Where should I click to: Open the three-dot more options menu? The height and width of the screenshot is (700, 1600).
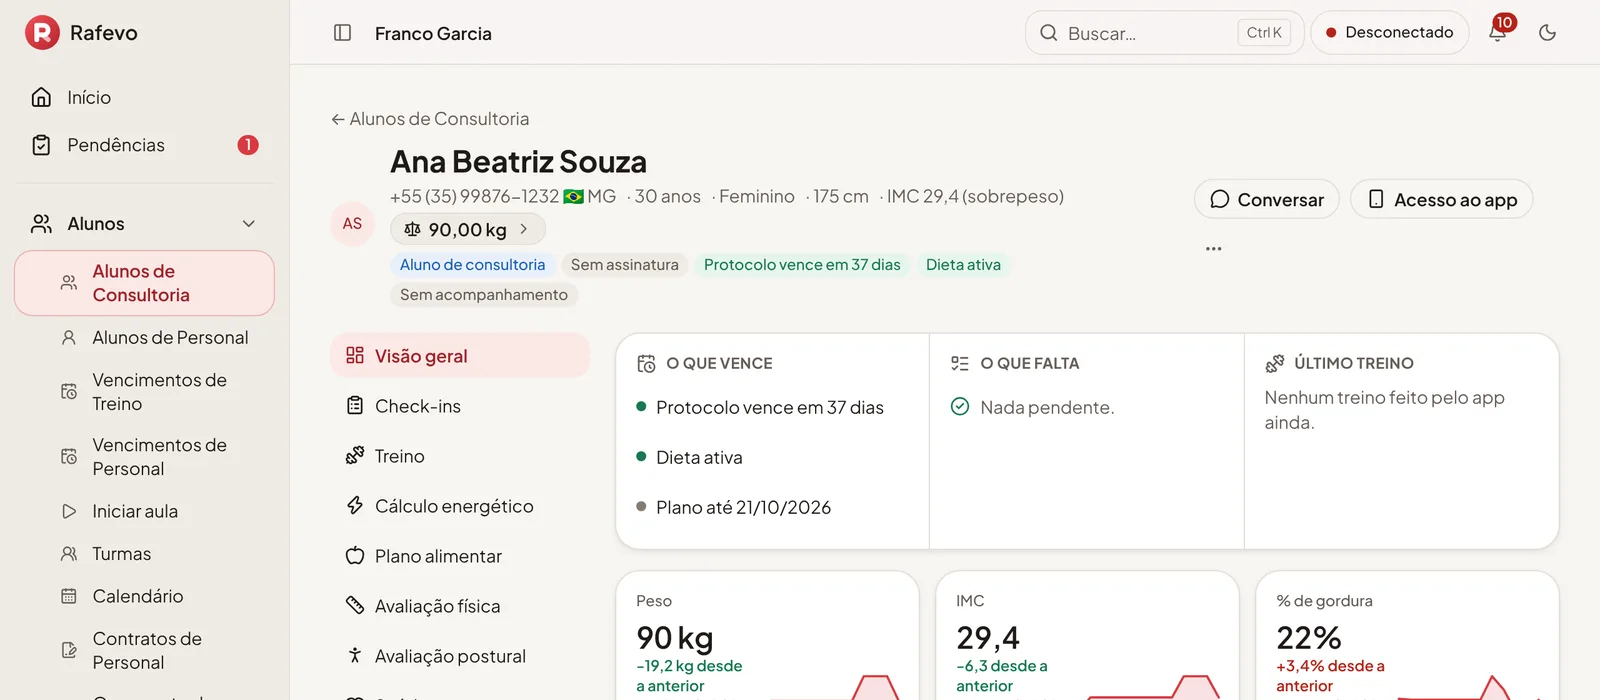[1213, 248]
